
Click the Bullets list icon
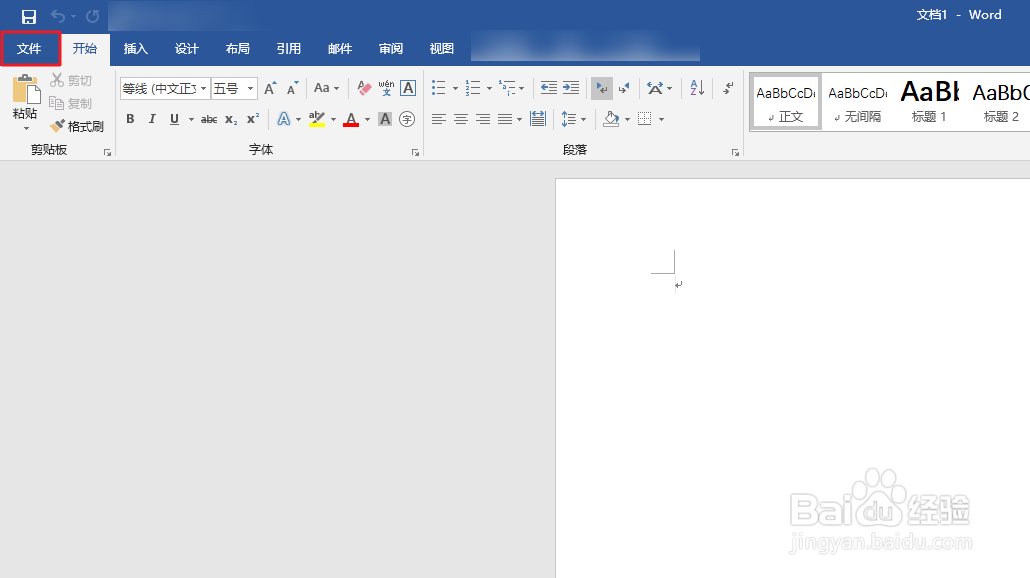tap(438, 88)
